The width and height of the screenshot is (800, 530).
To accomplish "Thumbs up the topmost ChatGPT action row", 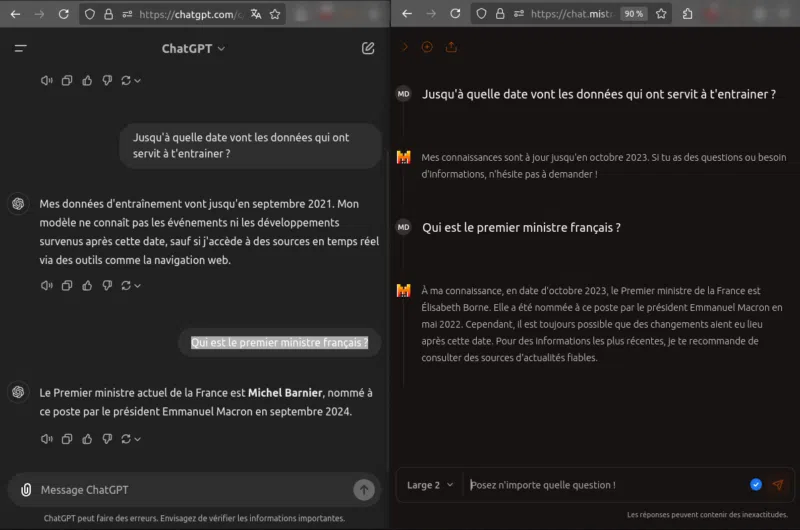I will tap(87, 81).
